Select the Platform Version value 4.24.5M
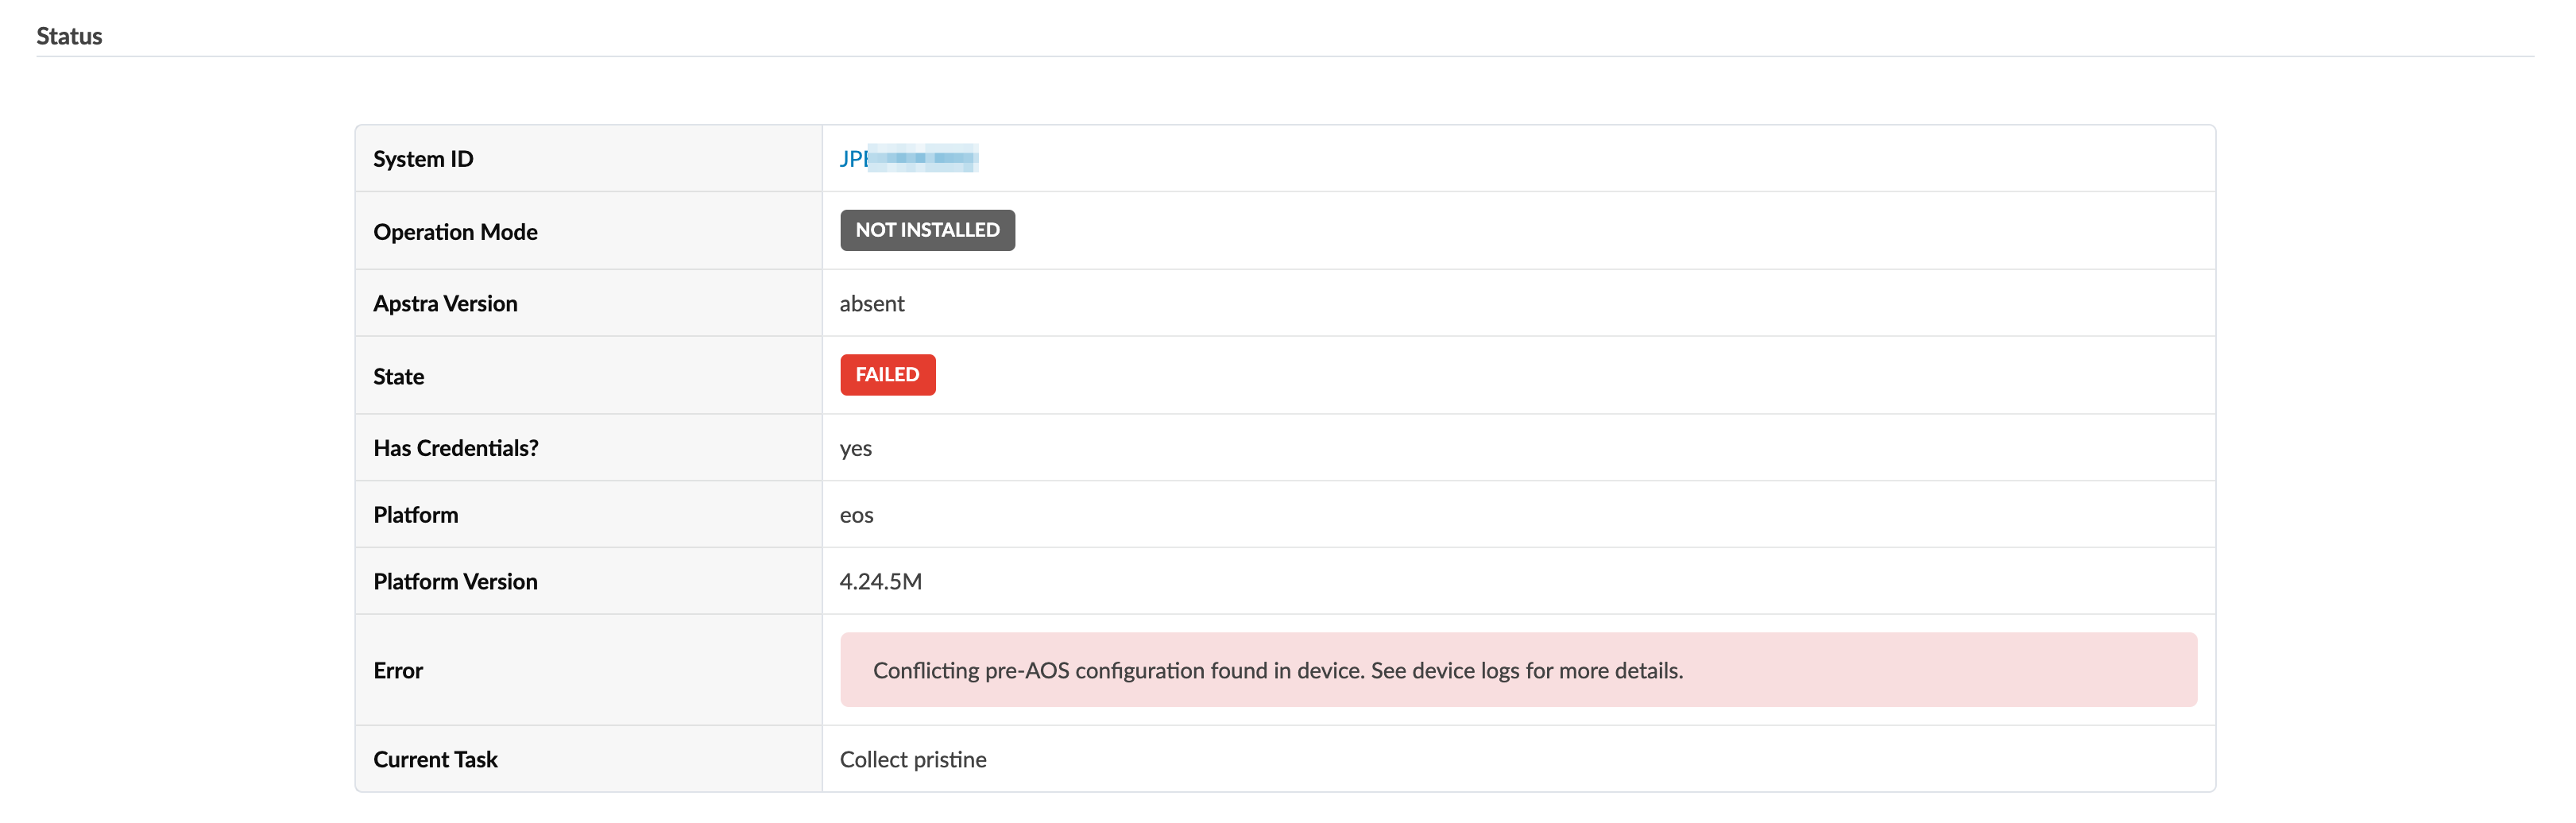The width and height of the screenshot is (2576, 823). tap(880, 582)
